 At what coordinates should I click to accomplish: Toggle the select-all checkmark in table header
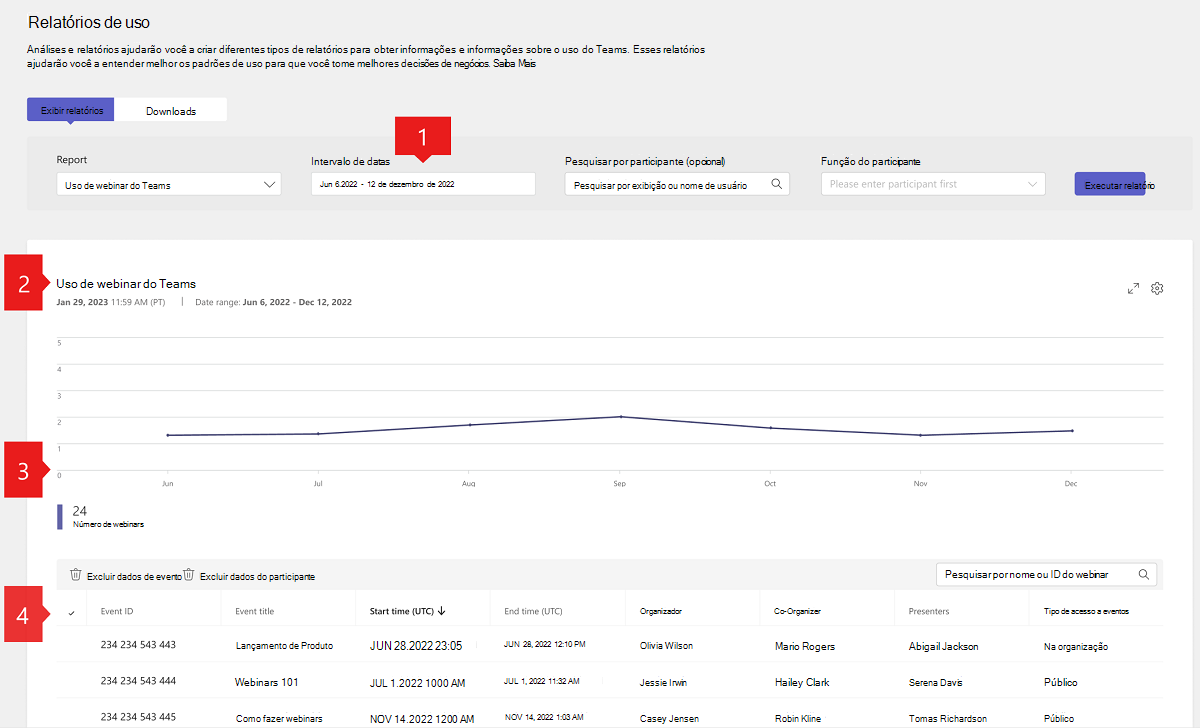[71, 612]
